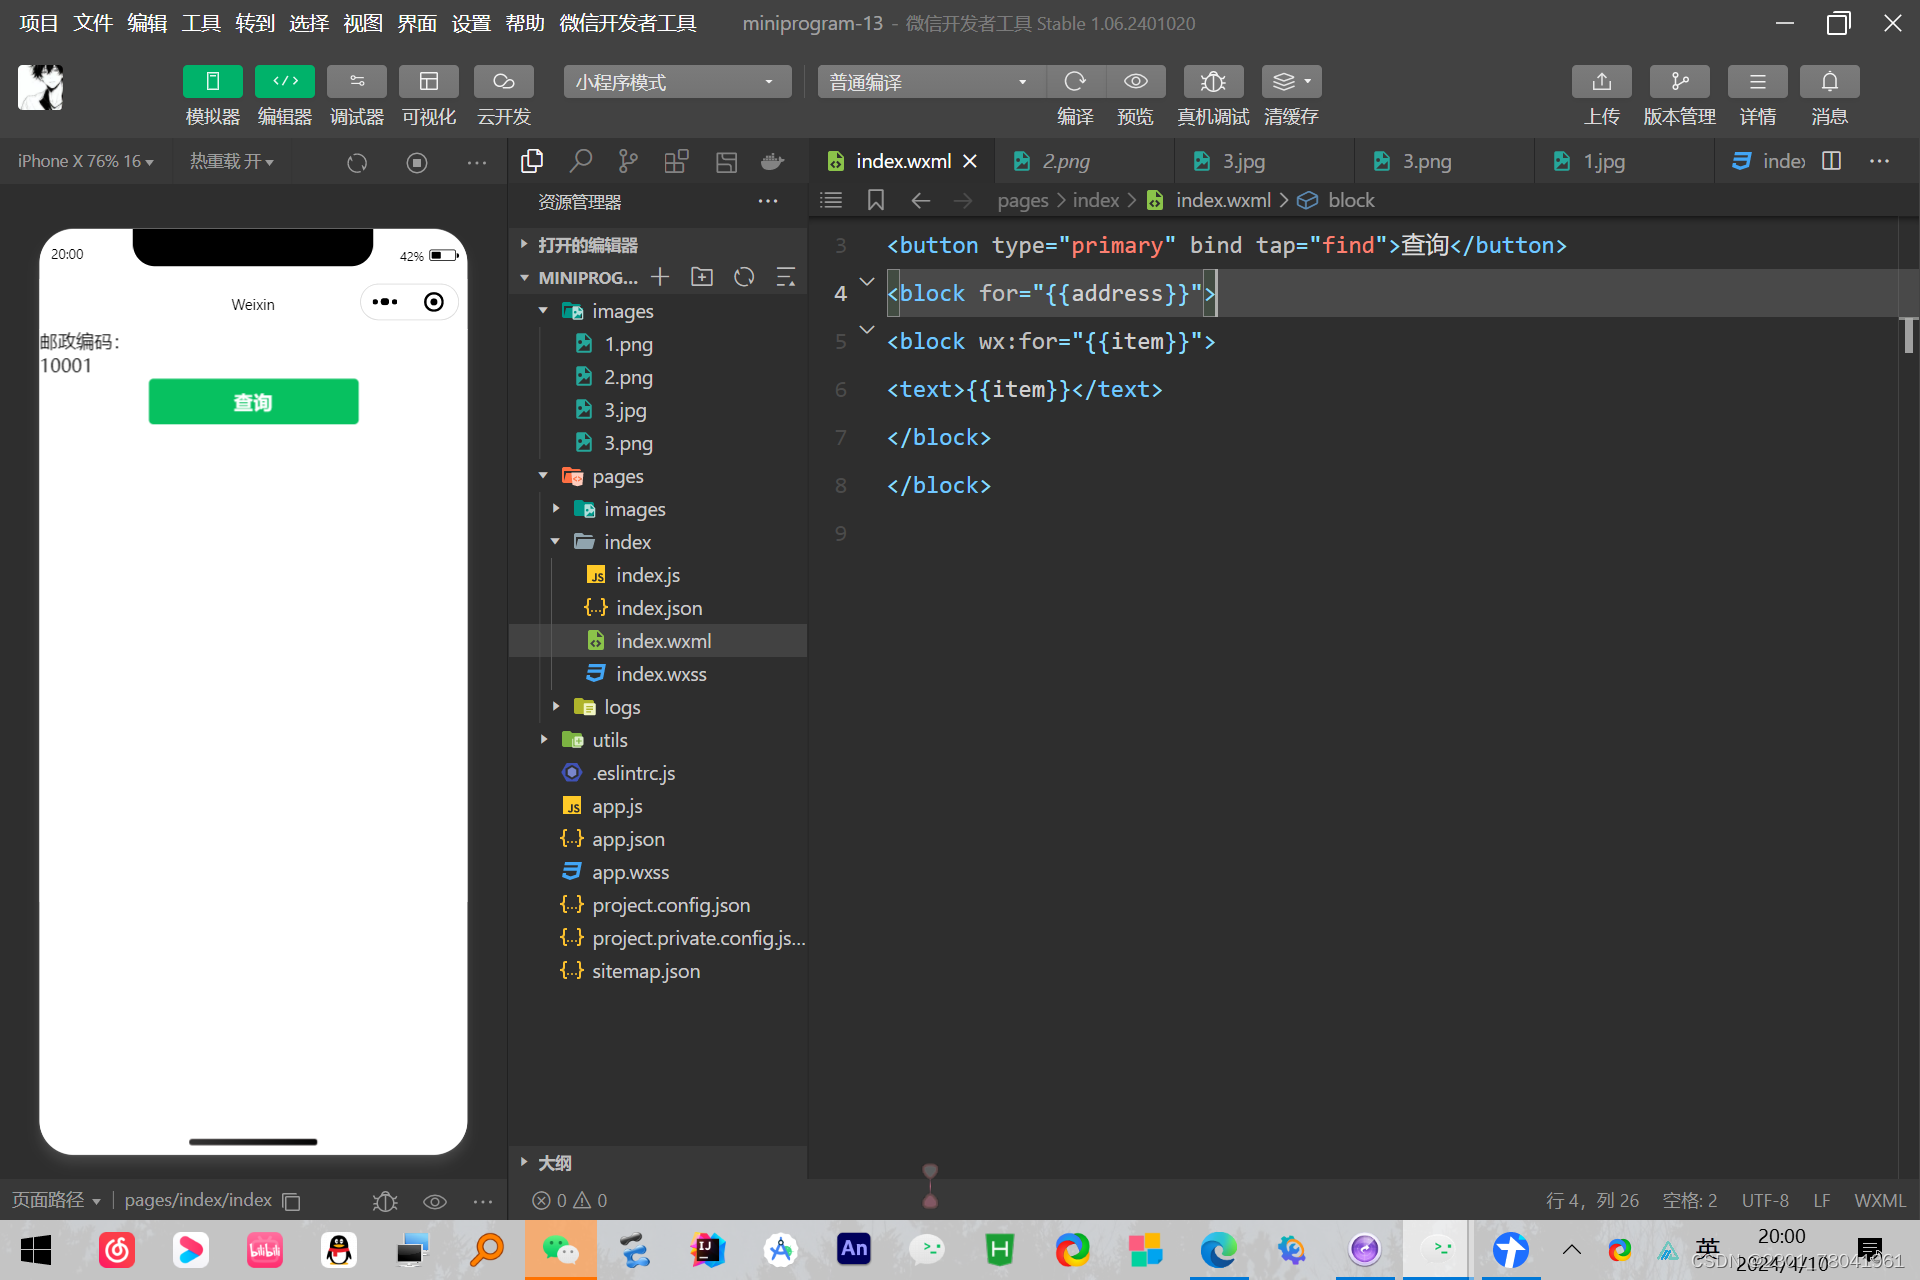
Task: Click the split editor icon
Action: [x=1831, y=161]
